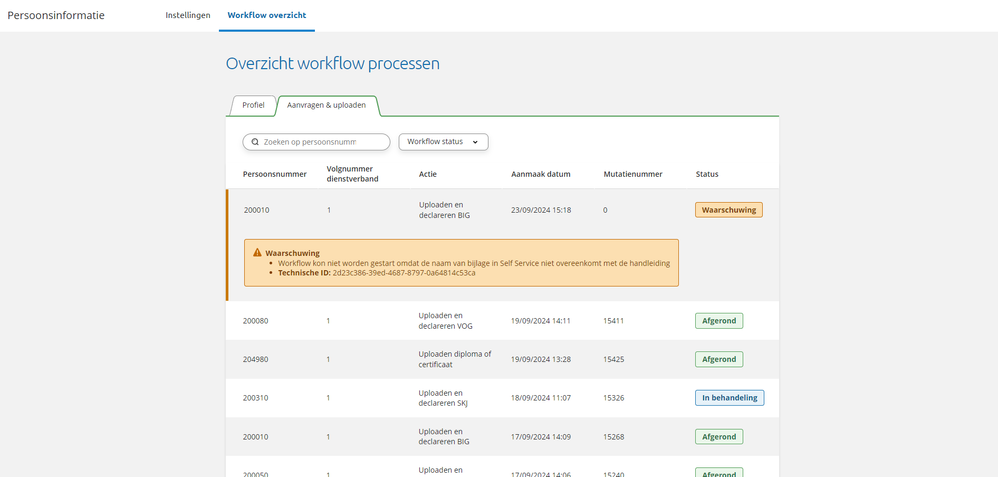Viewport: 998px width, 477px height.
Task: Click the warning triangle icon
Action: [257, 253]
